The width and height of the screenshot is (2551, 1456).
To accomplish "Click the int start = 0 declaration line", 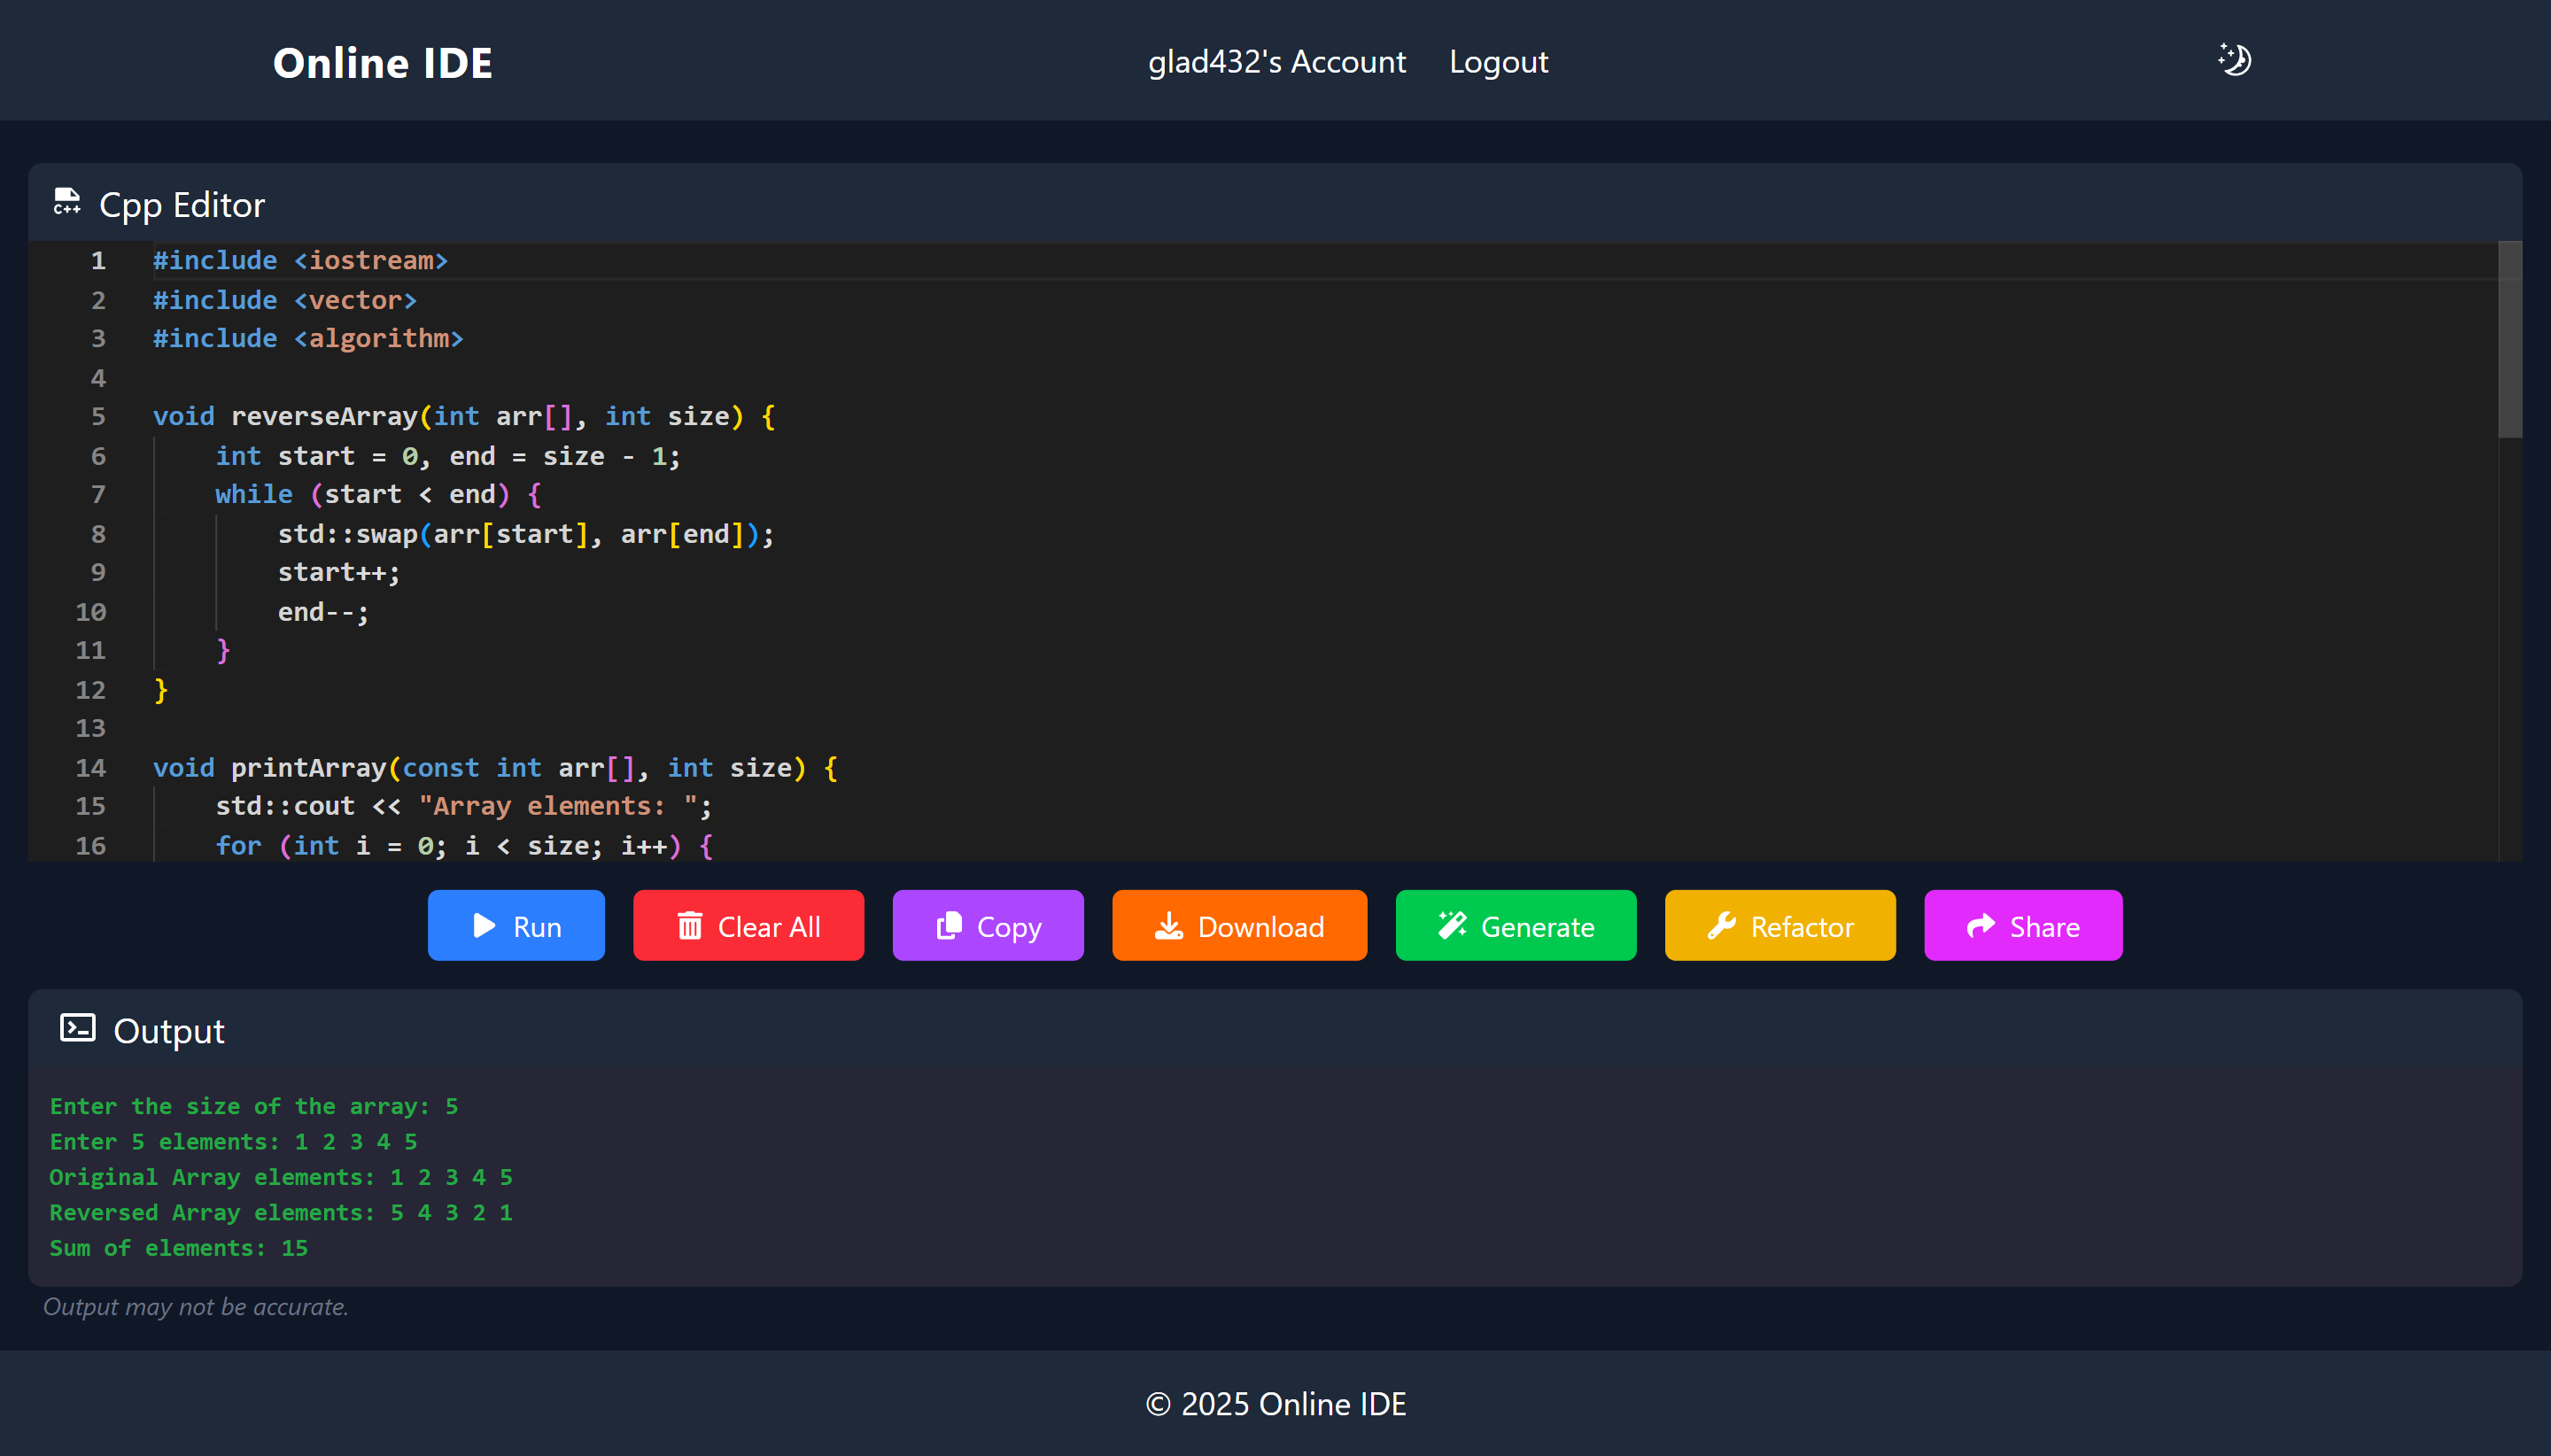I will (448, 456).
